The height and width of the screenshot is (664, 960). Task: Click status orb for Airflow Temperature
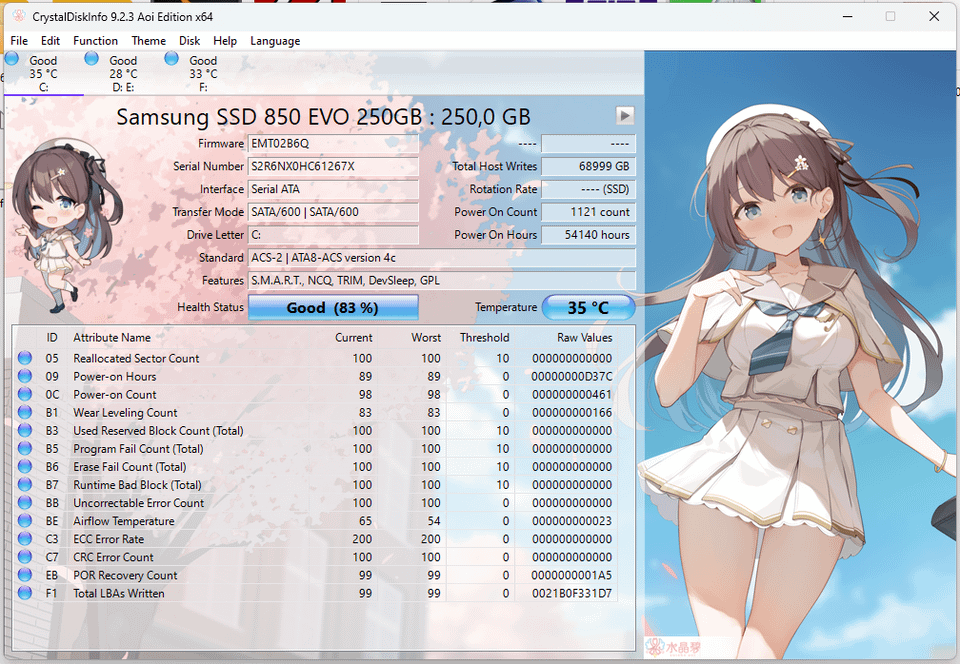click(x=24, y=520)
